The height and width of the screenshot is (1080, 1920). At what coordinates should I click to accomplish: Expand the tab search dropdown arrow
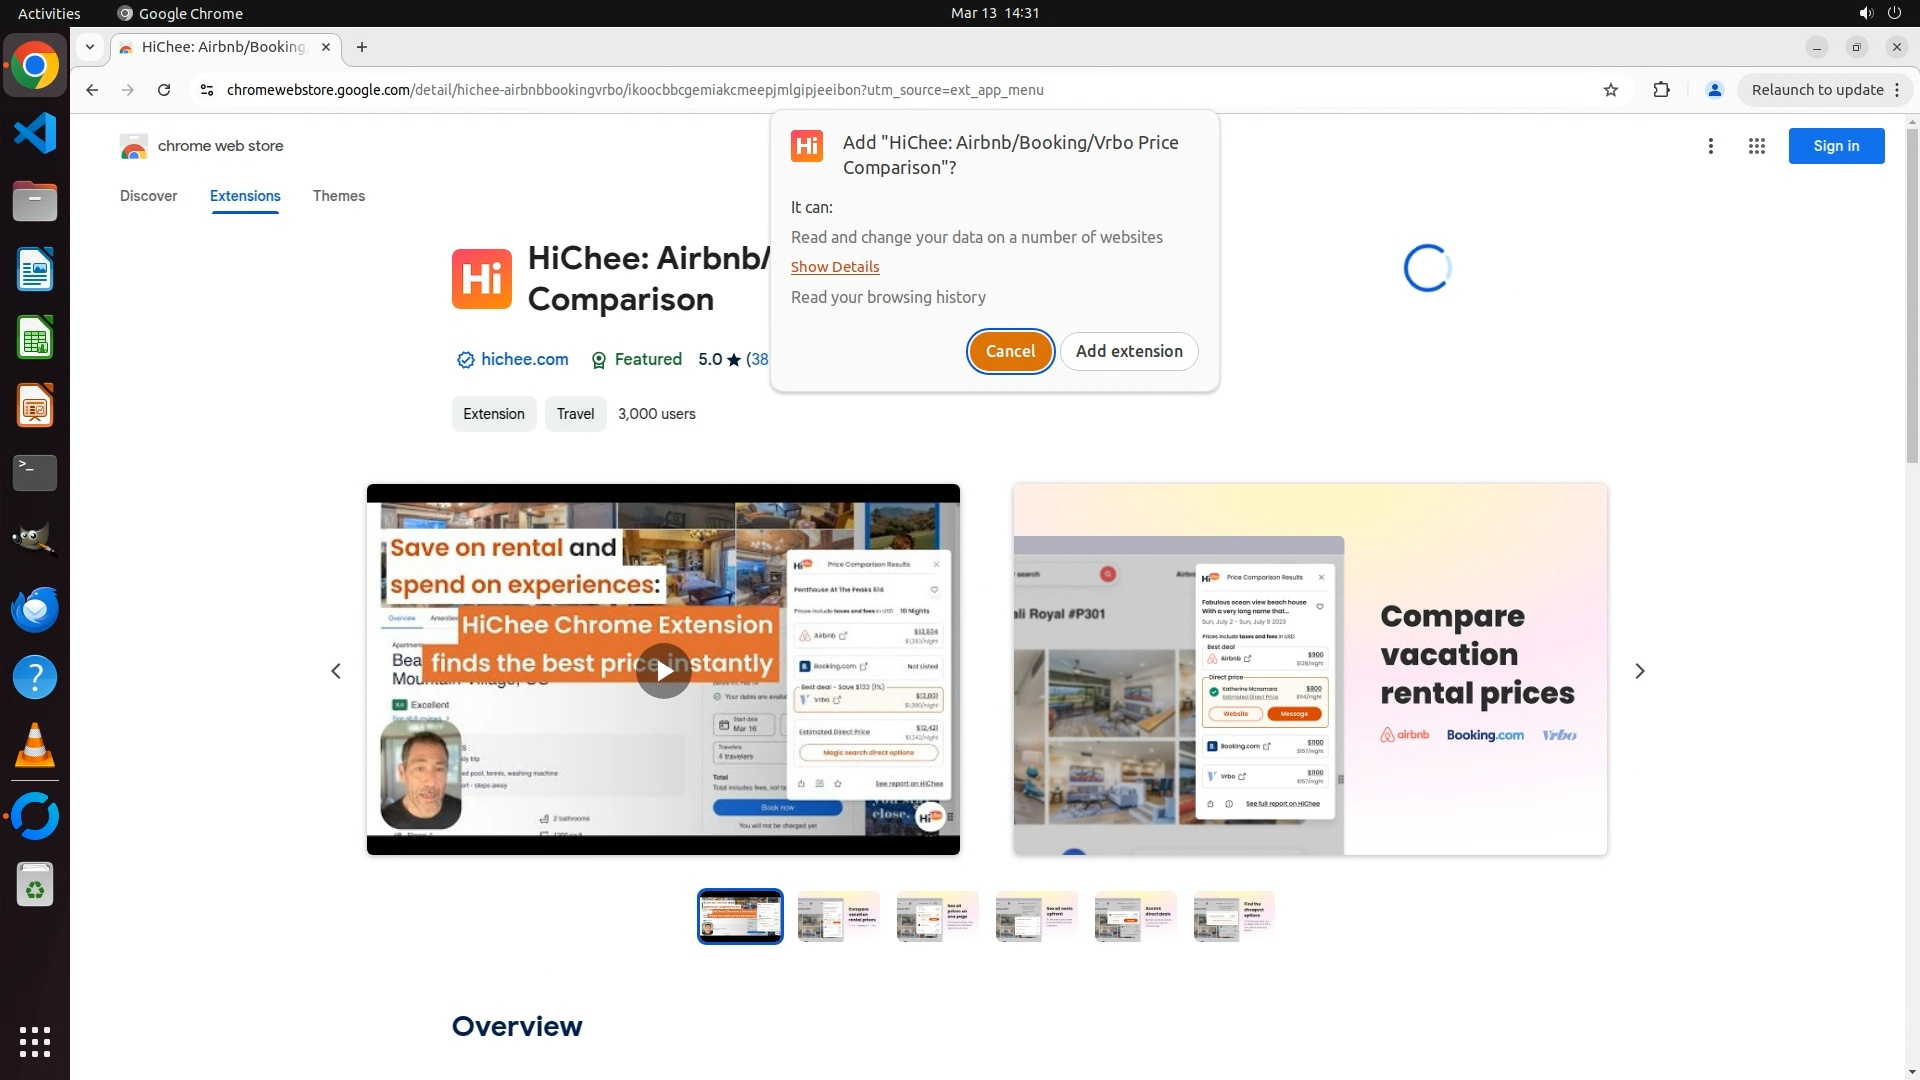[90, 47]
